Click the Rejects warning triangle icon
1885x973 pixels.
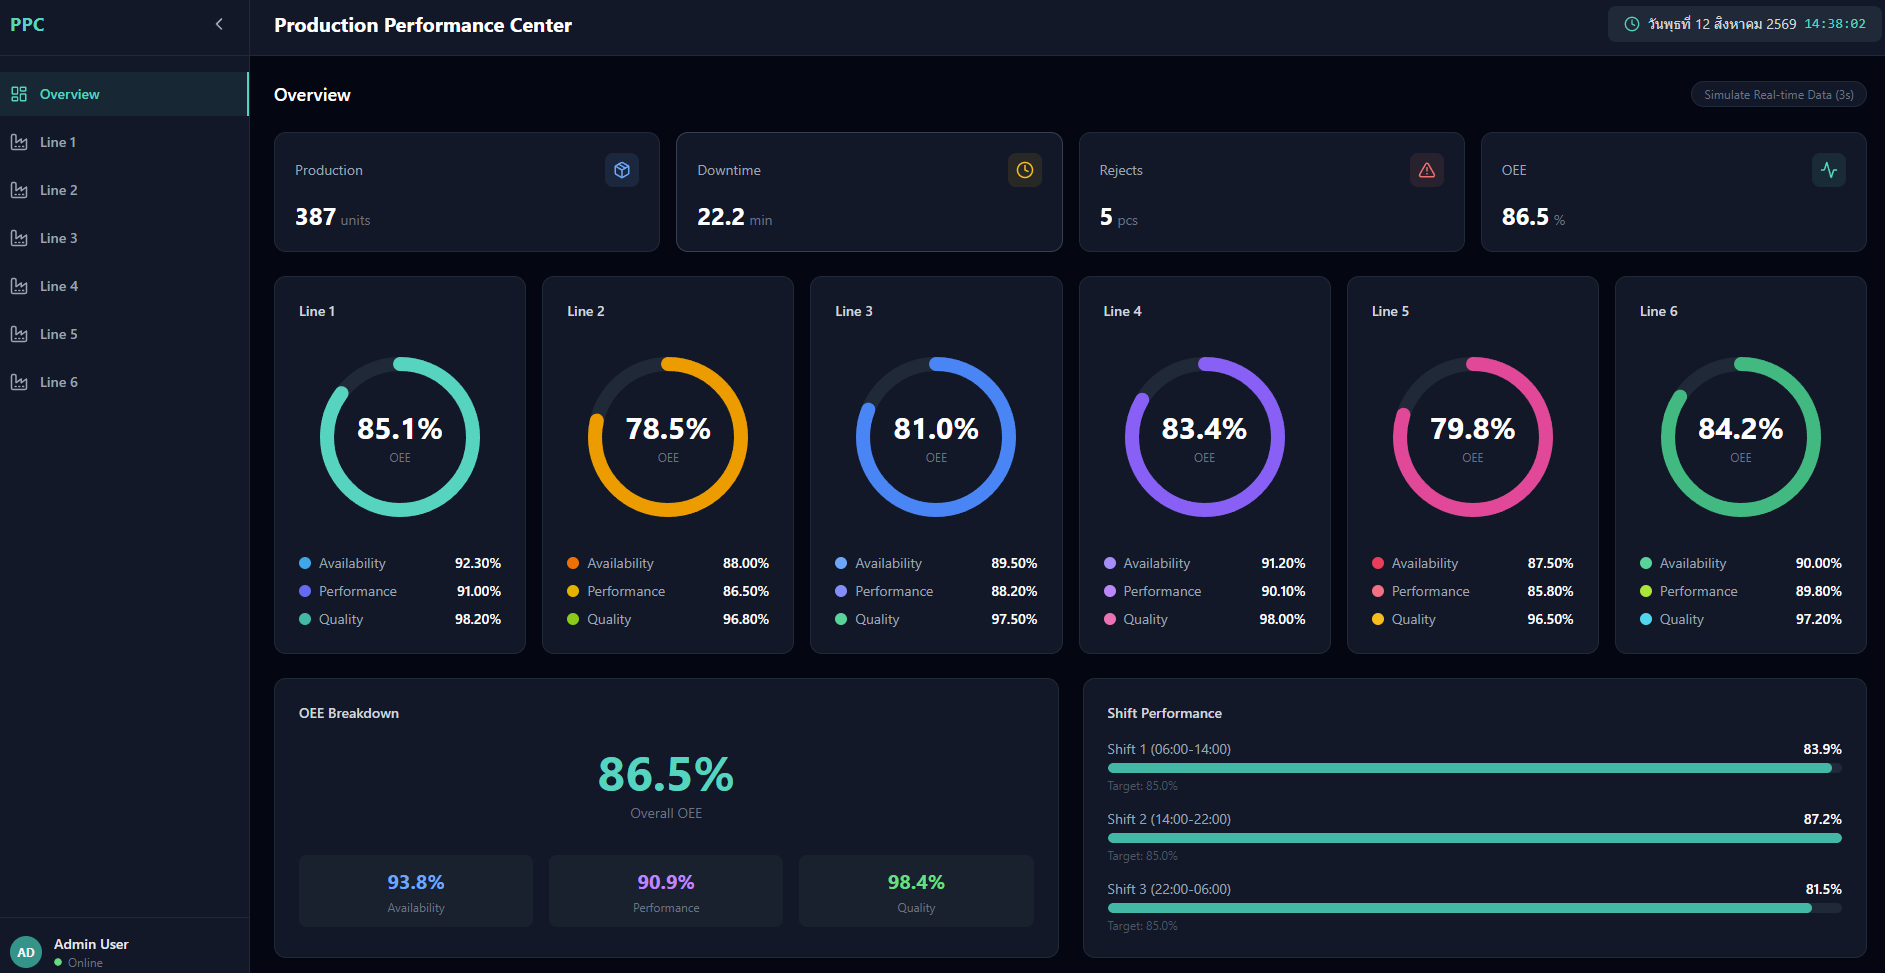point(1427,170)
